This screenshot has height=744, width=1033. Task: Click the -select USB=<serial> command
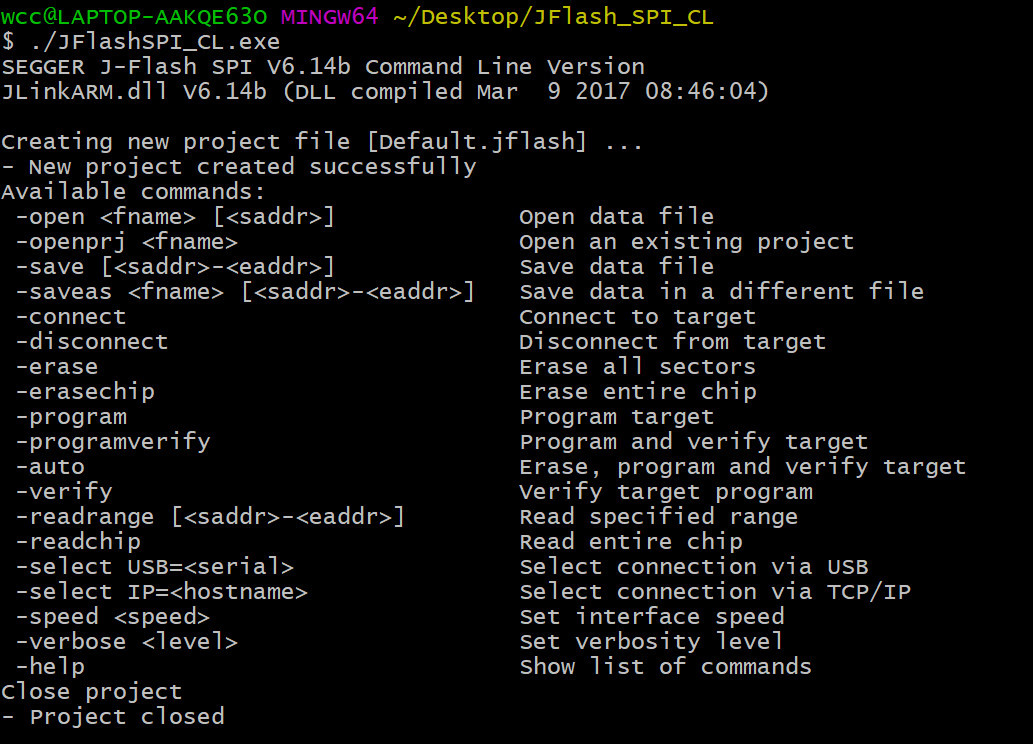click(x=155, y=567)
